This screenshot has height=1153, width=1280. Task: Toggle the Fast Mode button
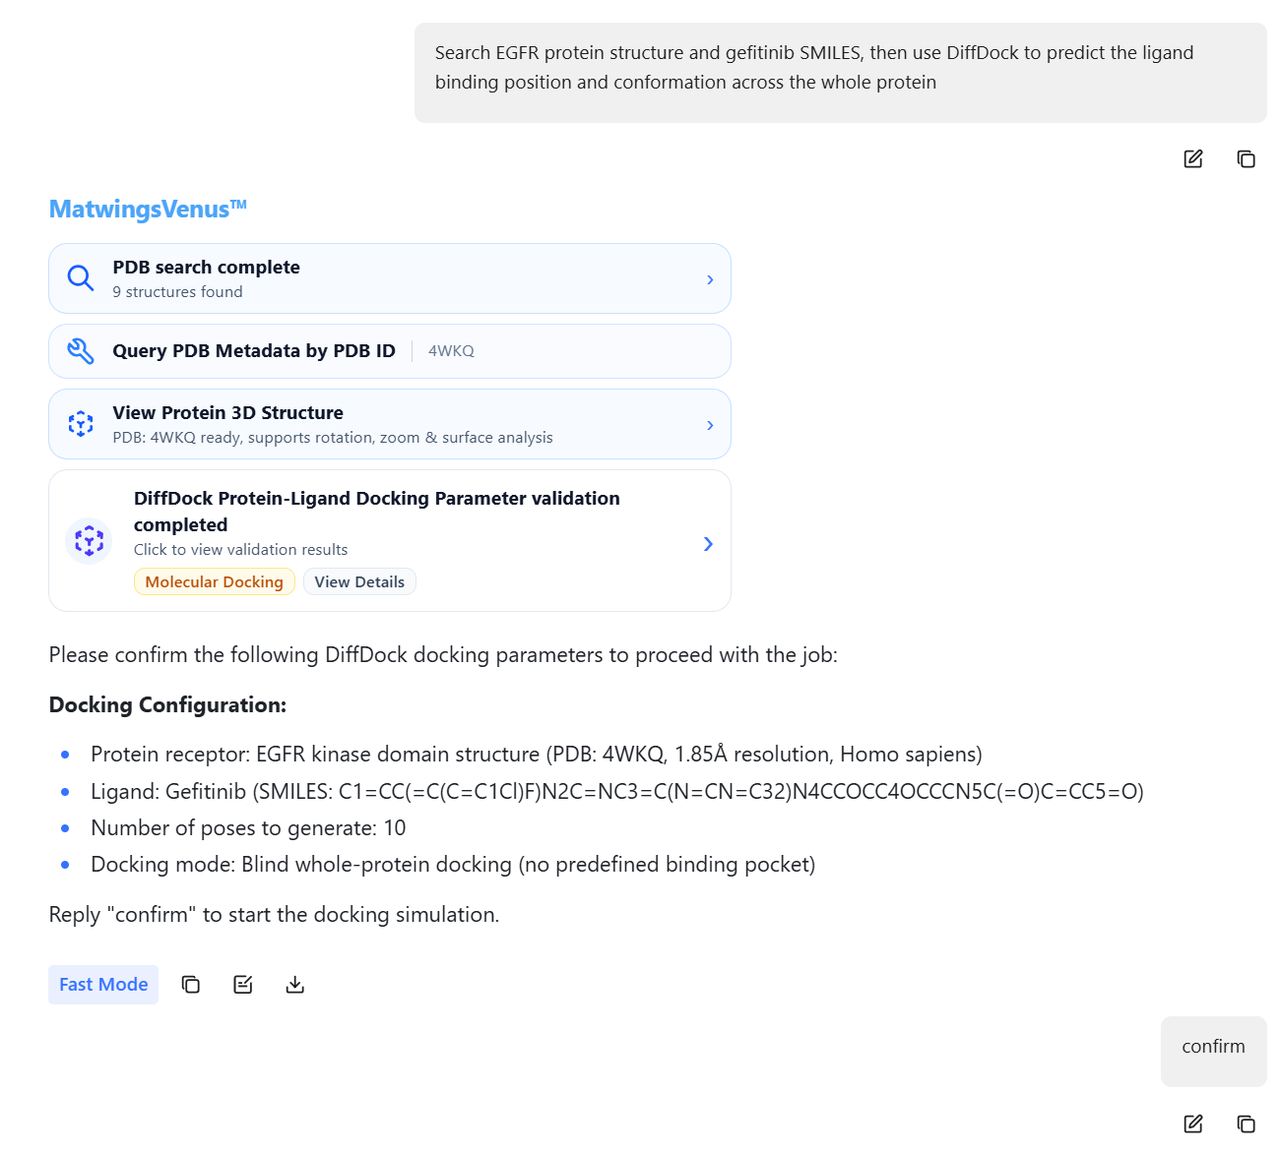[x=104, y=985]
